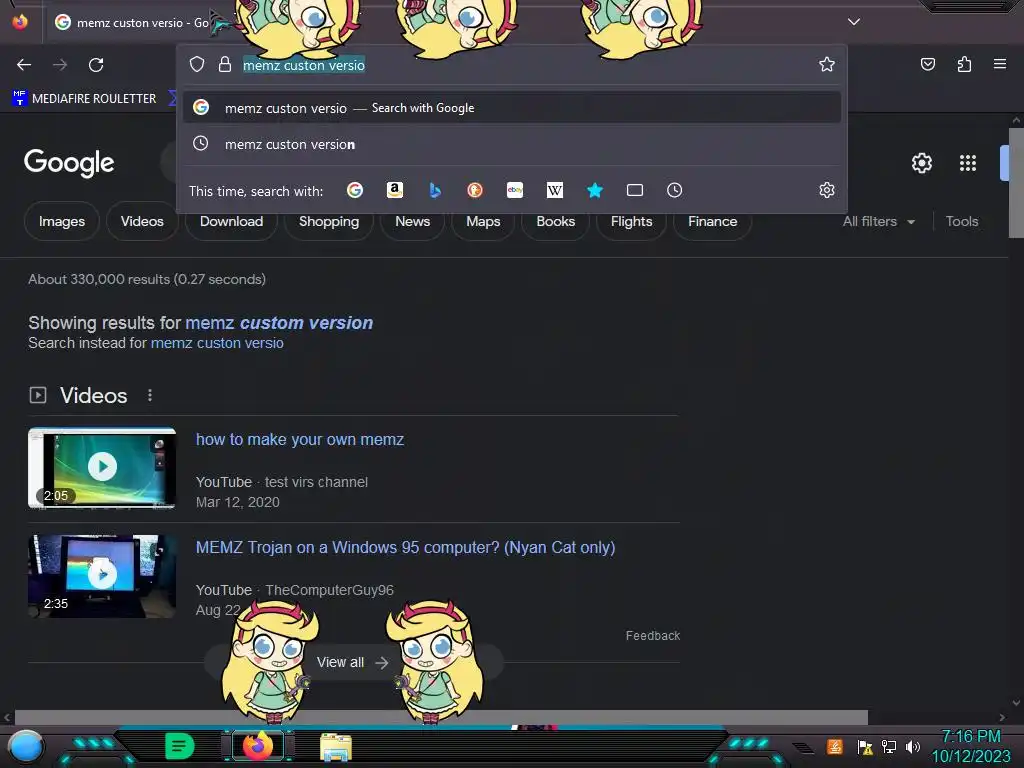Viewport: 1024px width, 768px height.
Task: Search this time with Amazon icon
Action: 395,190
